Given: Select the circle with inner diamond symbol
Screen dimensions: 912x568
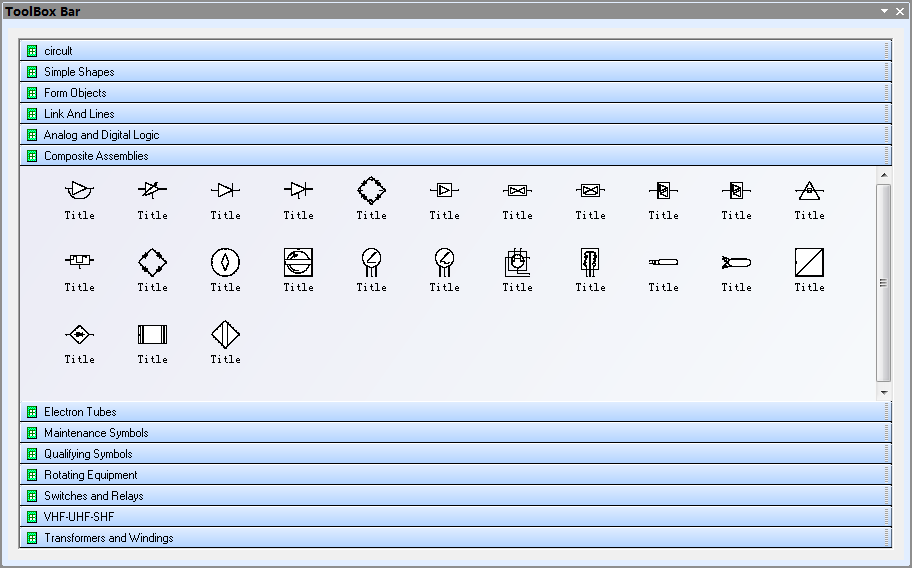Looking at the screenshot, I should 225,262.
